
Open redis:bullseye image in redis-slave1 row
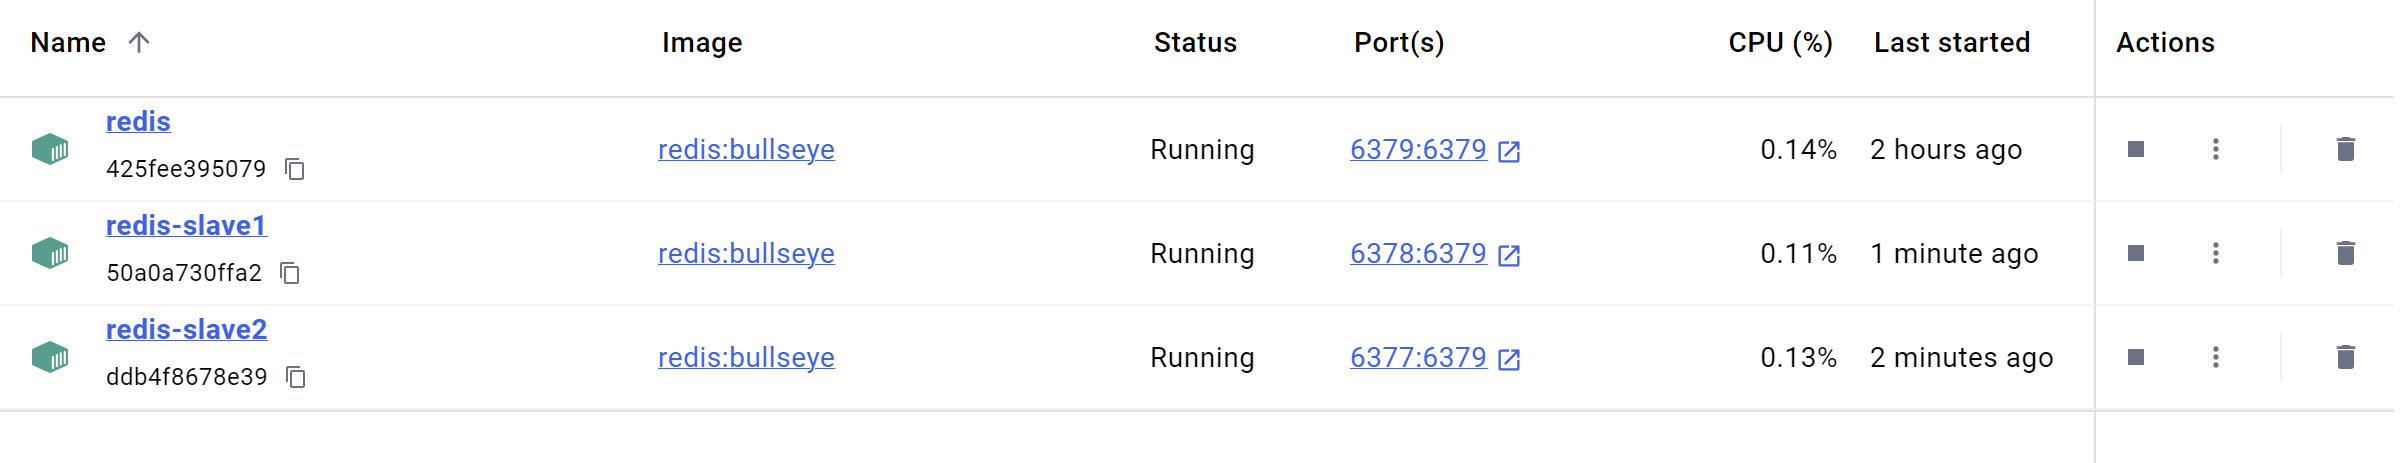746,253
